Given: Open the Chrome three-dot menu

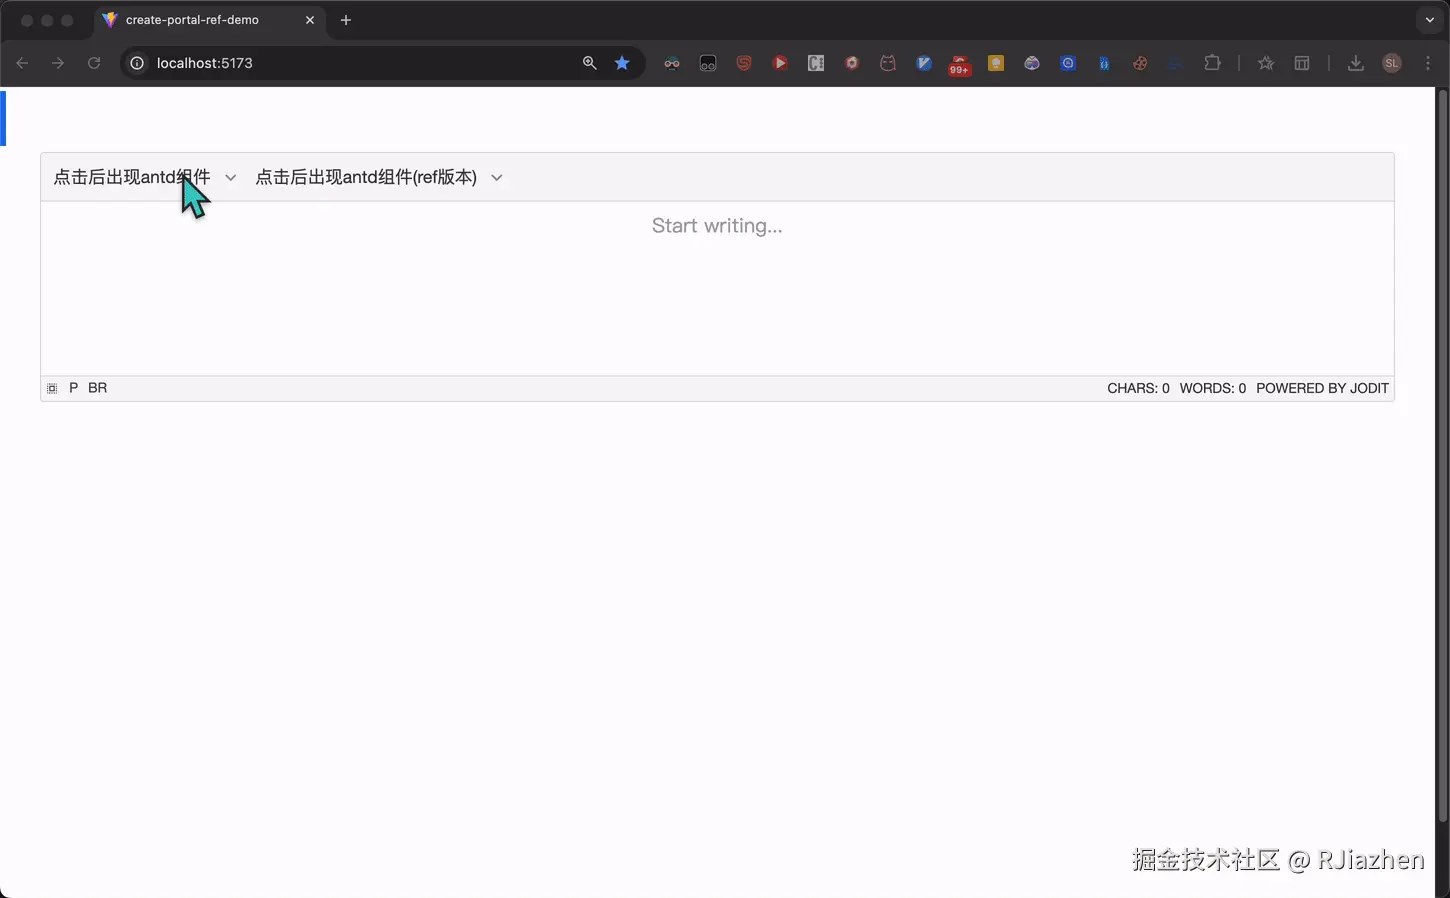Looking at the screenshot, I should (1428, 62).
